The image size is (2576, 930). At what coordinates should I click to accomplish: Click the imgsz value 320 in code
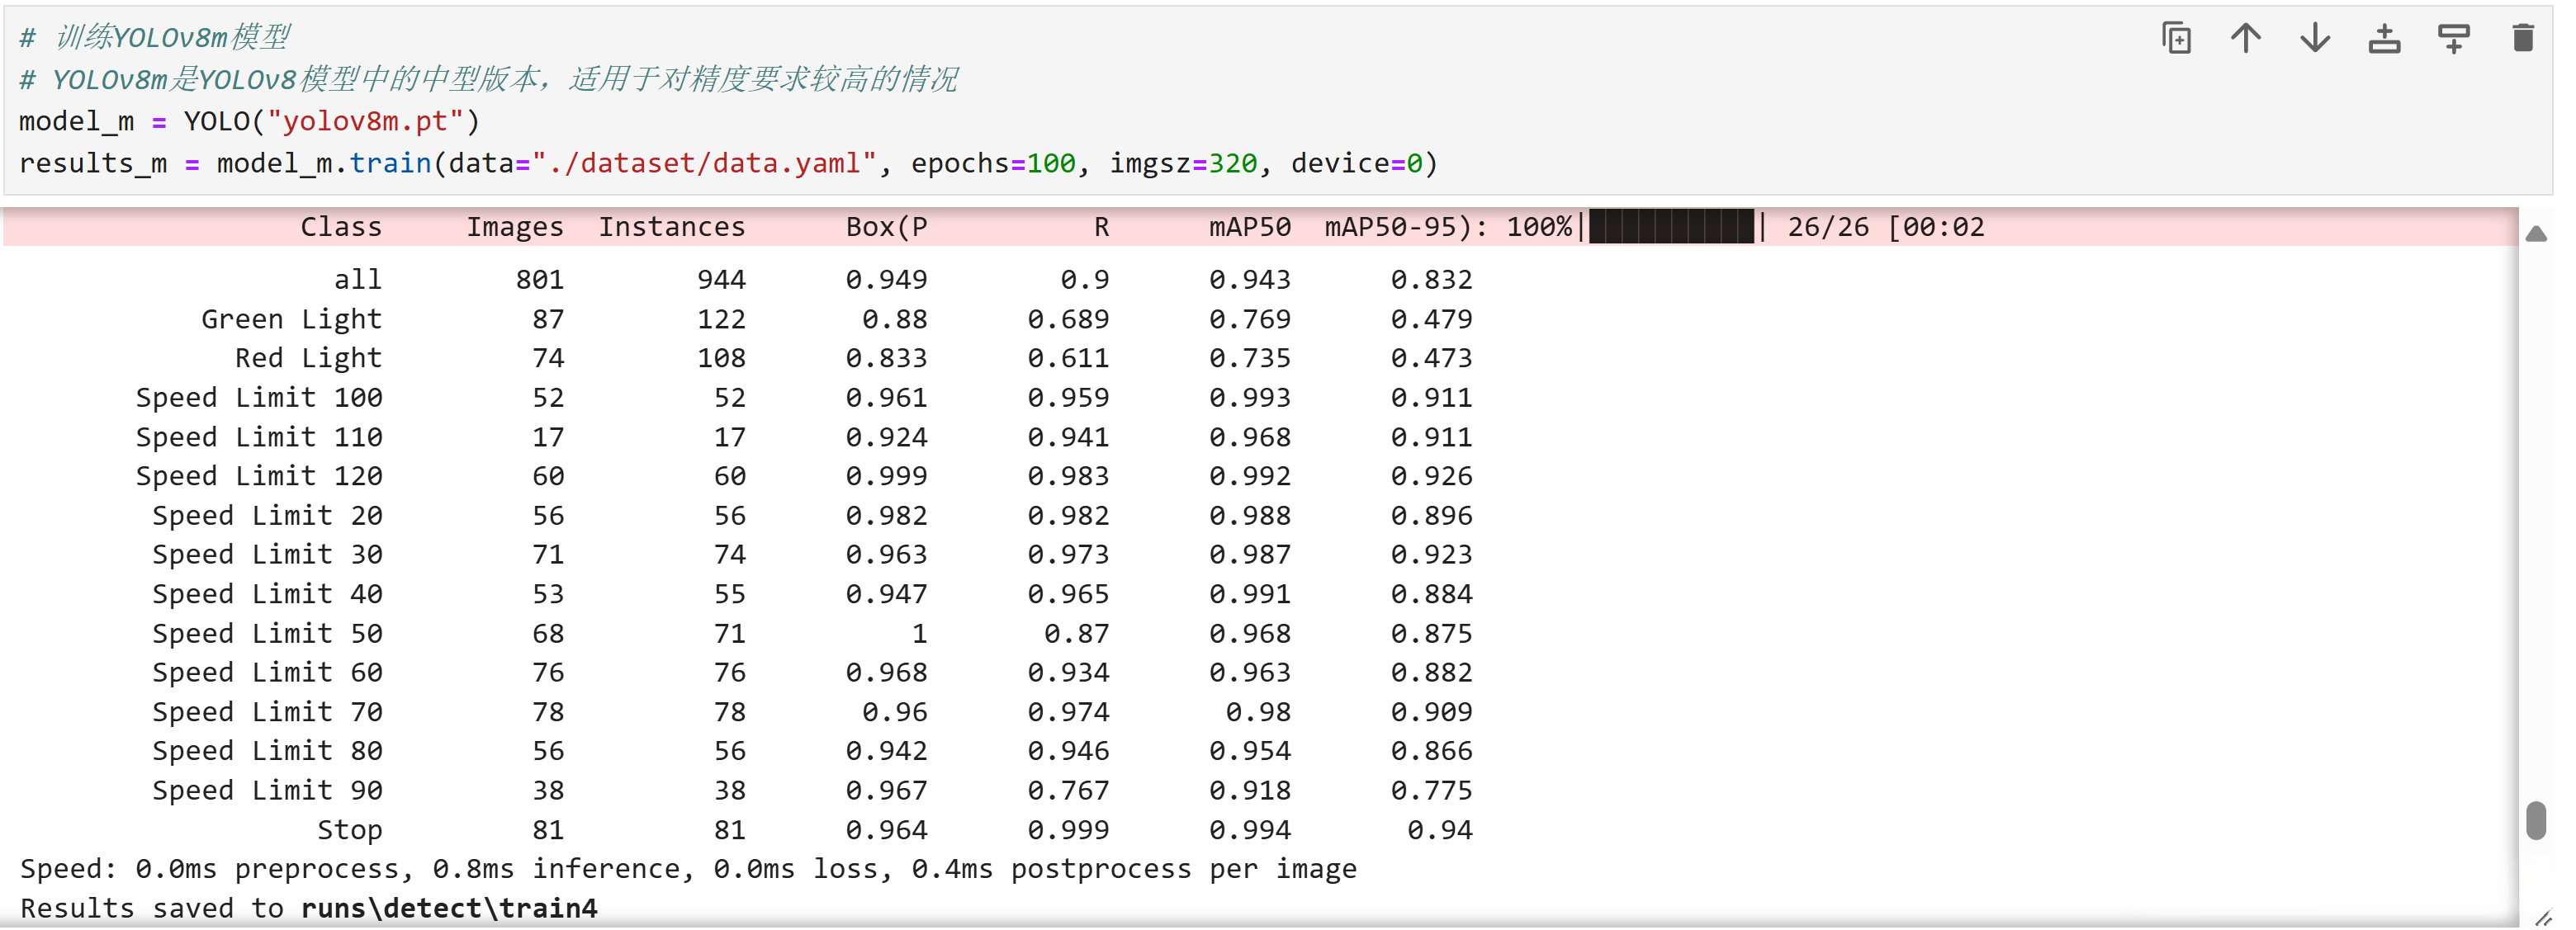point(1232,163)
